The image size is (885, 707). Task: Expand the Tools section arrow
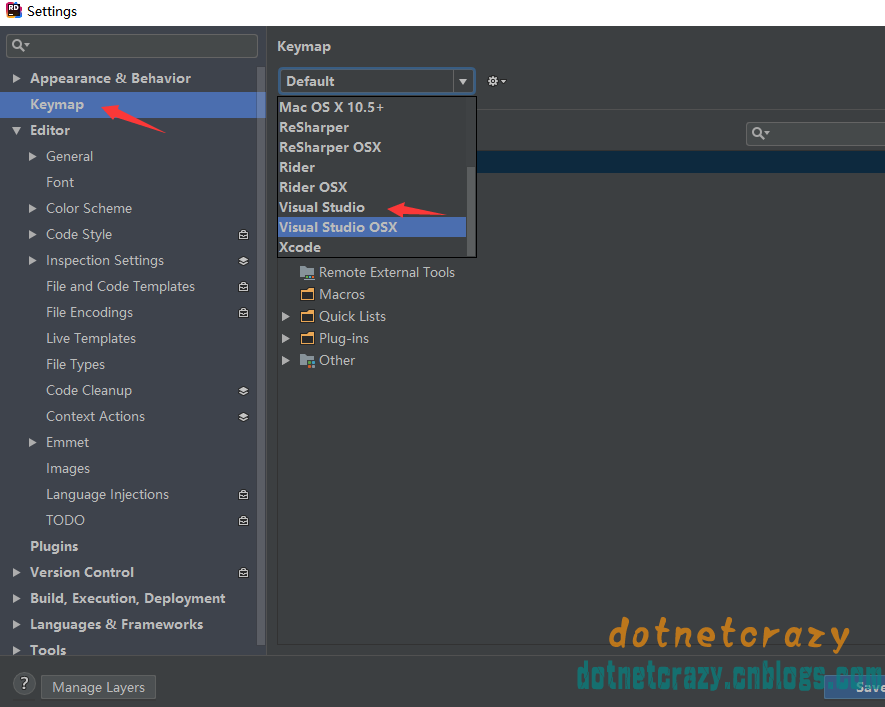16,650
